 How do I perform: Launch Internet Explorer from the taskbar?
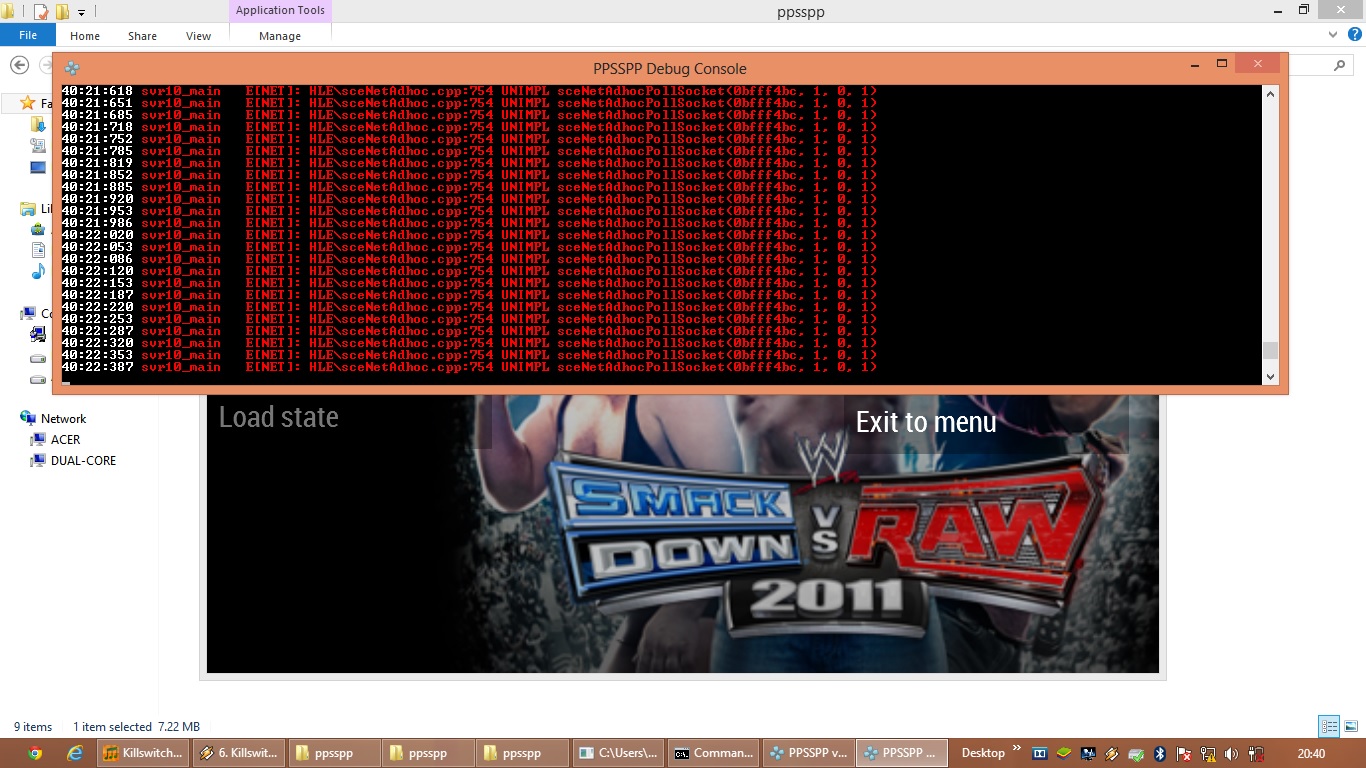74,753
